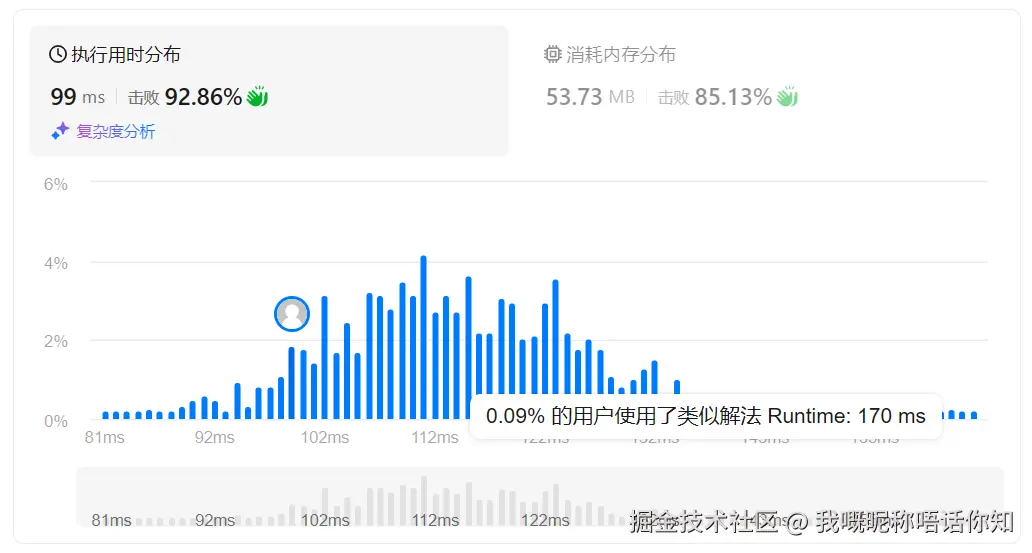The height and width of the screenshot is (553, 1032).
Task: Open the 复杂度分析 link
Action: 116,131
